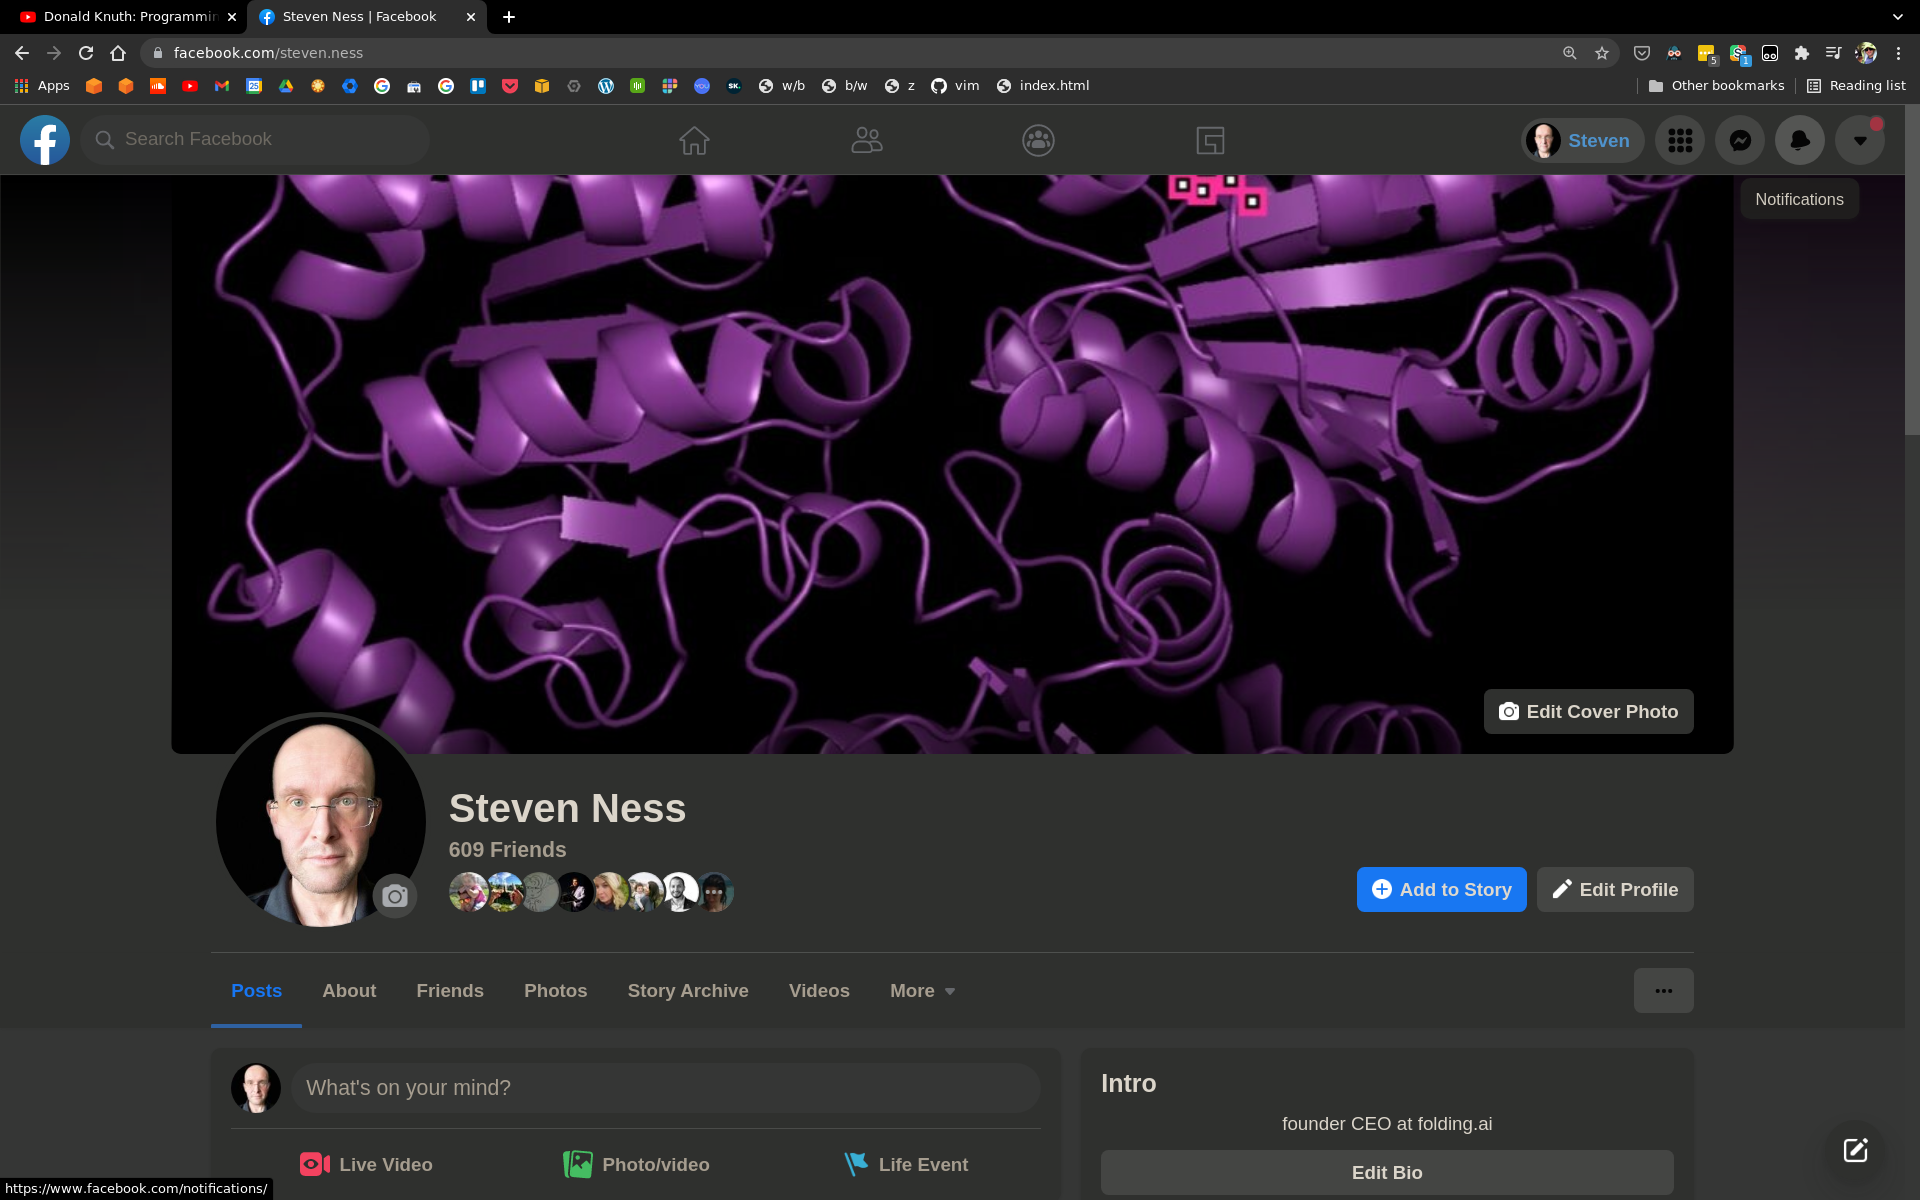This screenshot has height=1200, width=1920.
Task: Expand the More tab dropdown
Action: pyautogui.click(x=922, y=990)
